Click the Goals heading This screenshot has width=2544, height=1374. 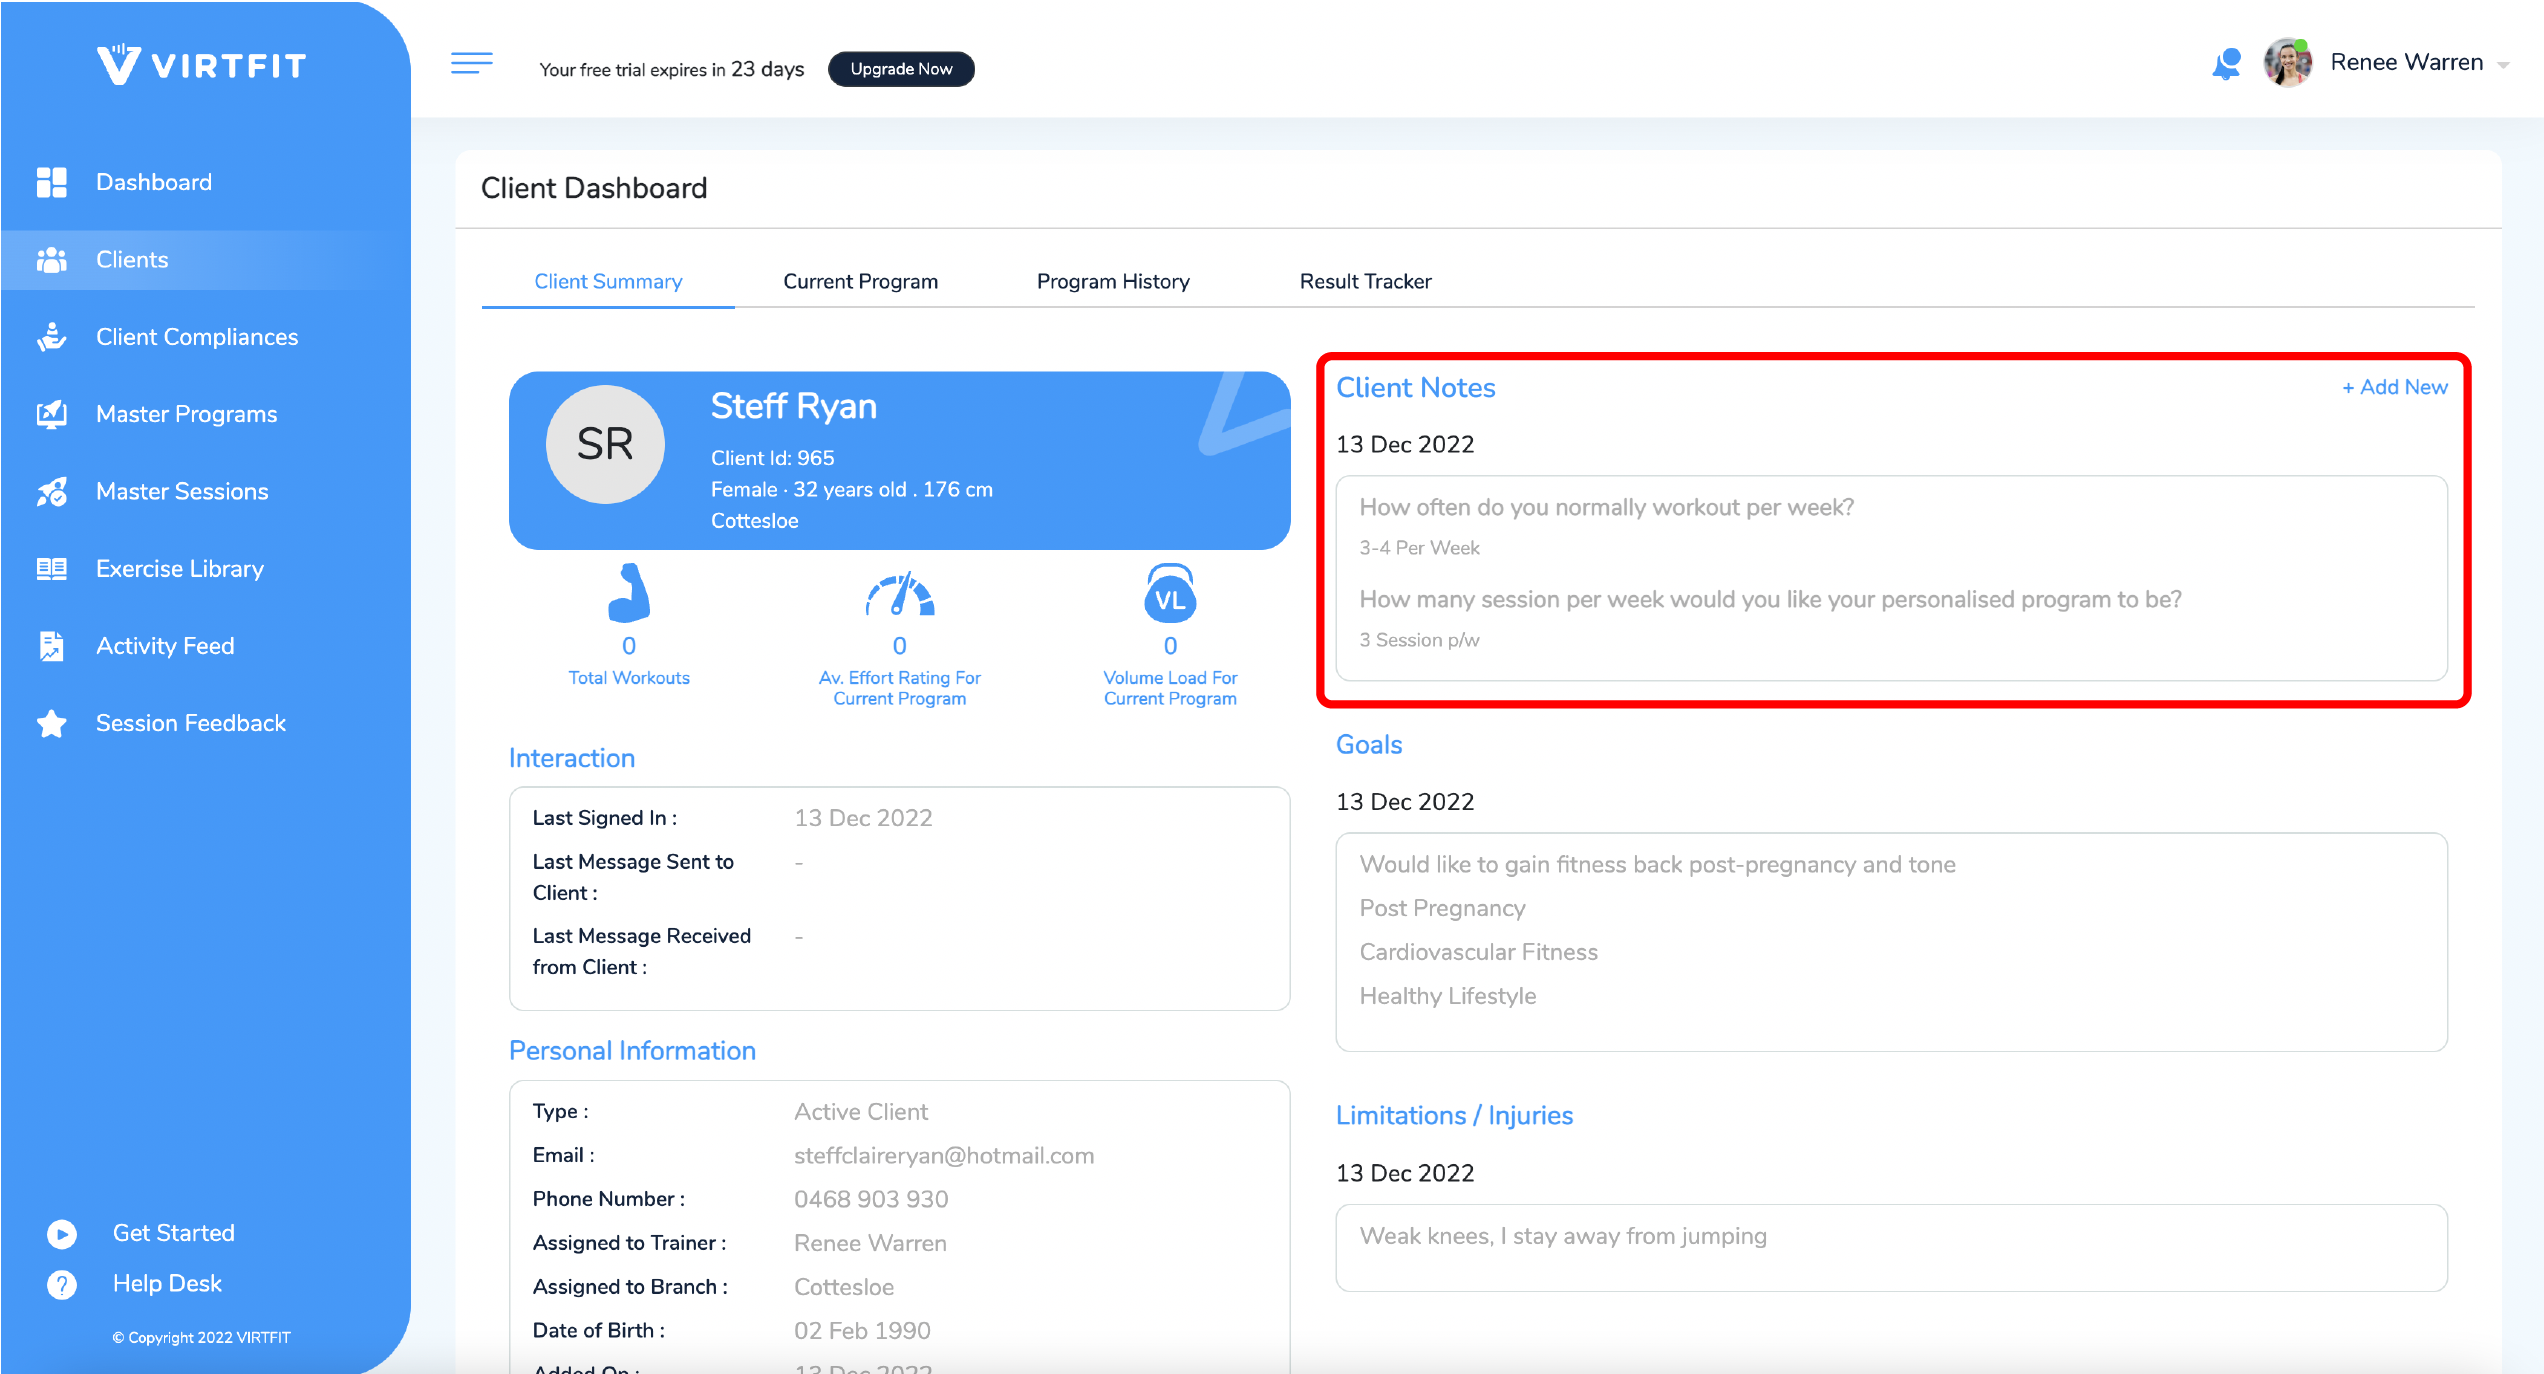point(1369,745)
